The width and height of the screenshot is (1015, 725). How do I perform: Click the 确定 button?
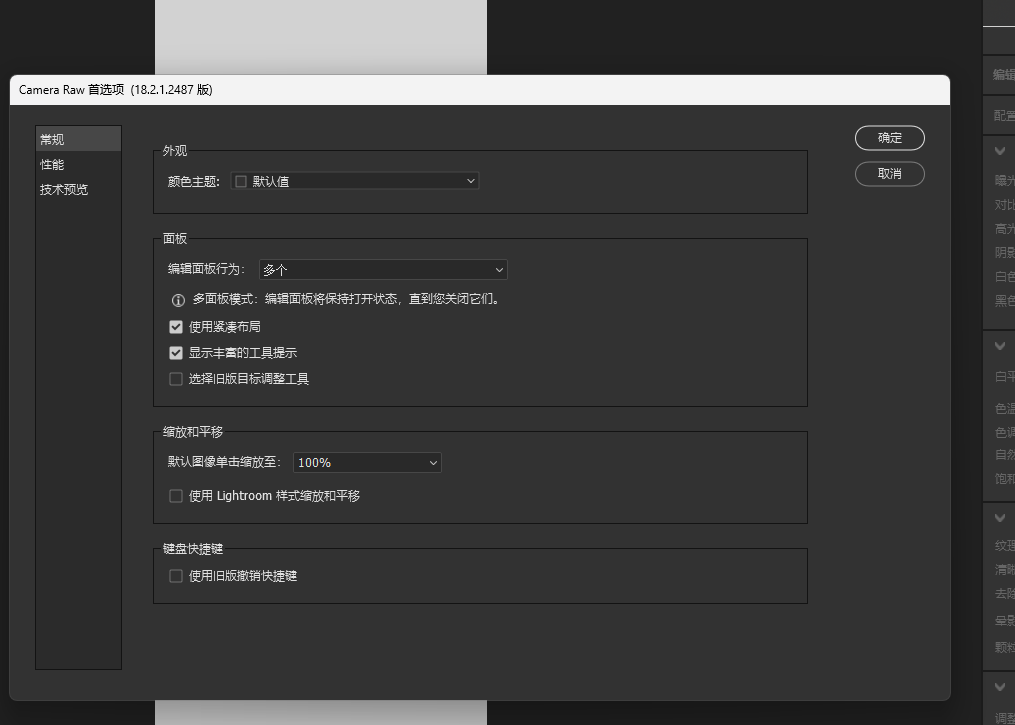point(889,138)
